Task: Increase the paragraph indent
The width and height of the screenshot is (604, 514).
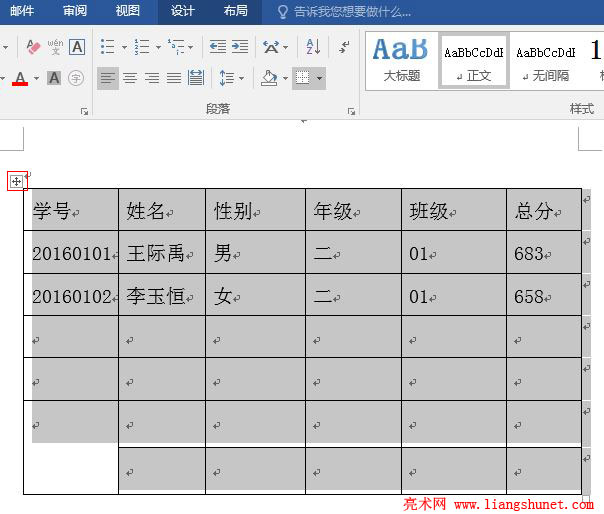Action: 240,47
